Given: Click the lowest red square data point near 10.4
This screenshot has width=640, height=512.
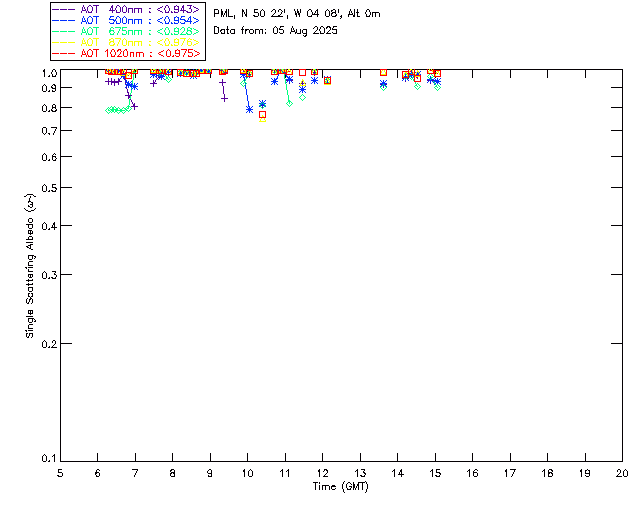Looking at the screenshot, I should [x=262, y=115].
